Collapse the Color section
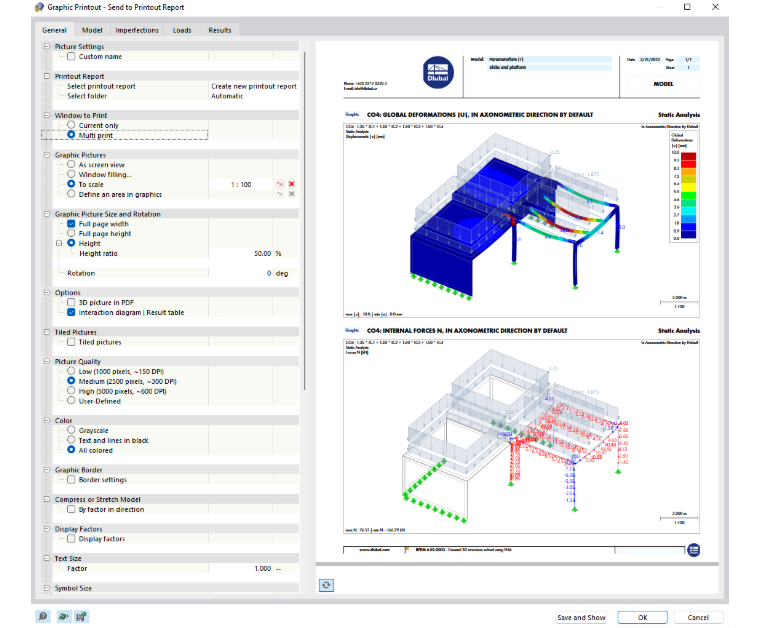This screenshot has width=760, height=628. coord(47,420)
